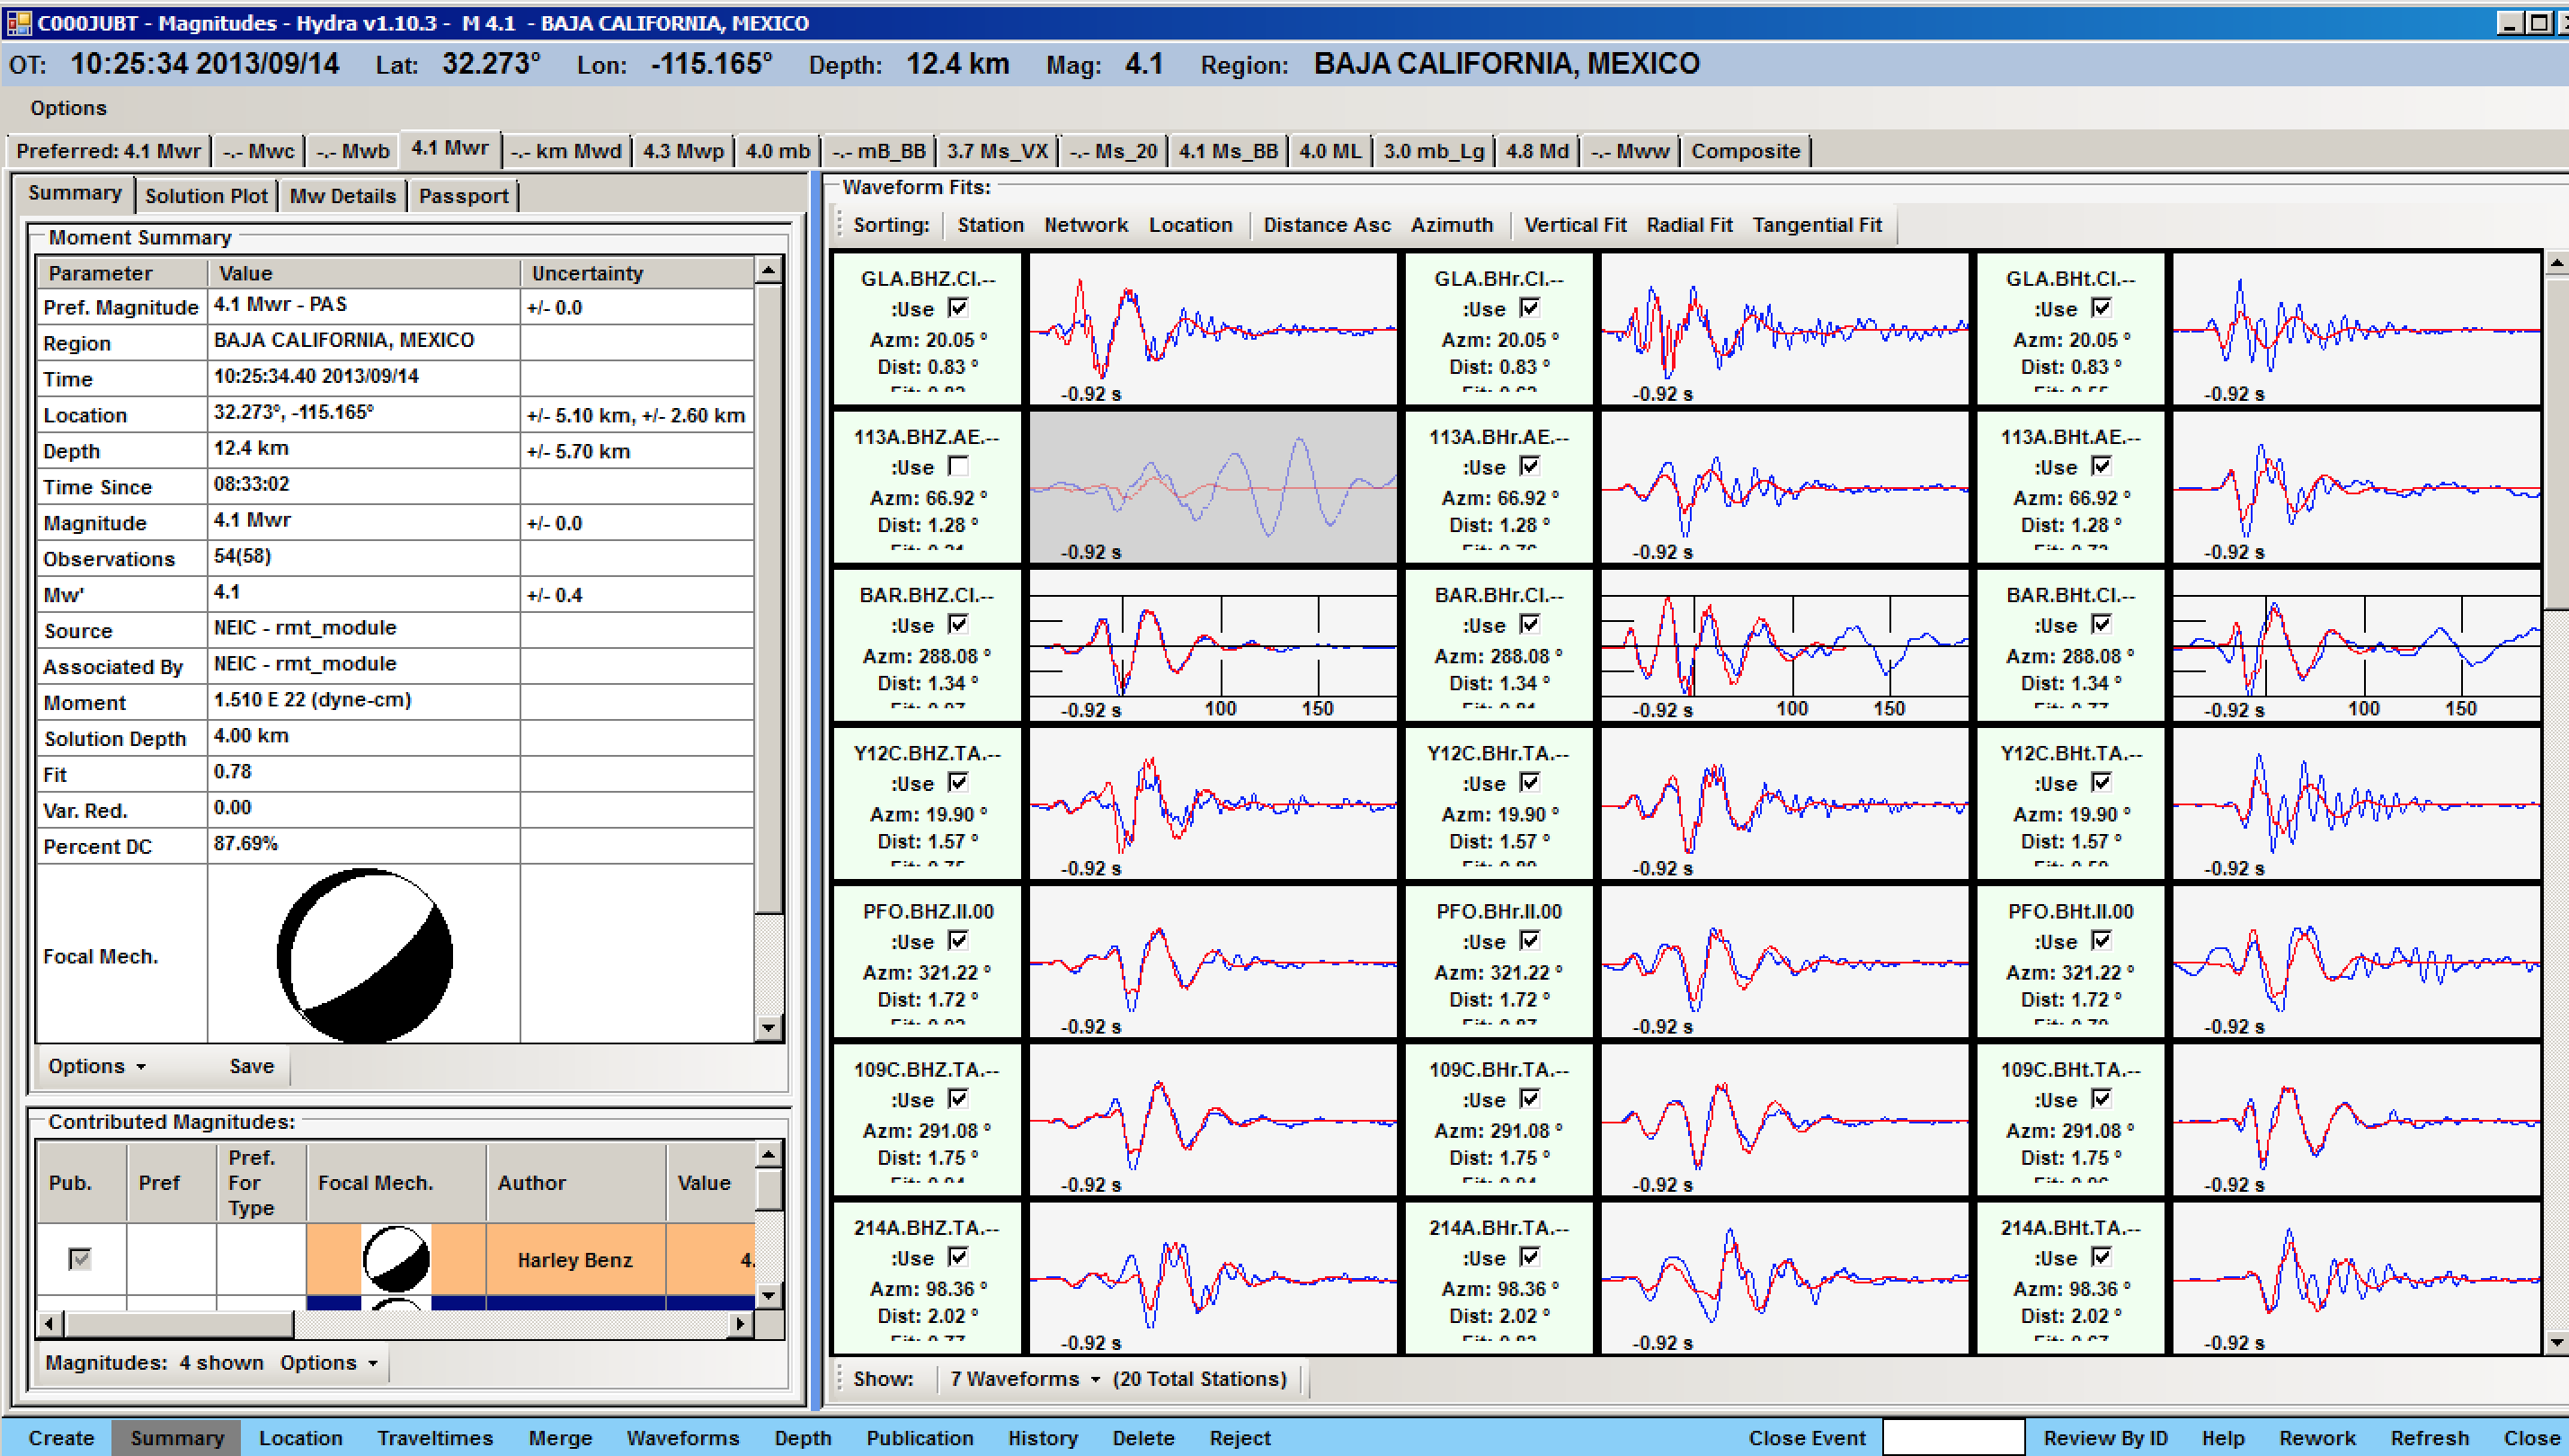Toggle Use checkbox for GLA.BHZ.CI

click(x=958, y=308)
